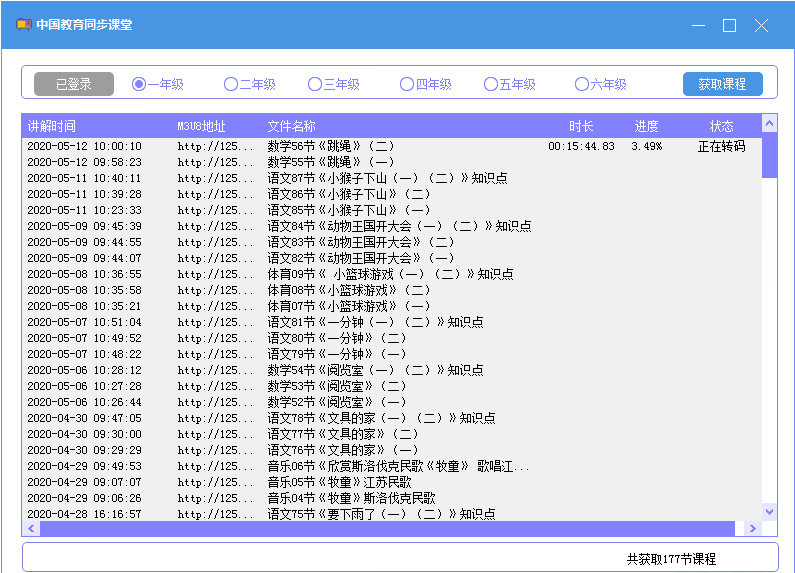Minimize the 中国教育同步课堂 window
Image resolution: width=795 pixels, height=573 pixels.
pos(698,25)
